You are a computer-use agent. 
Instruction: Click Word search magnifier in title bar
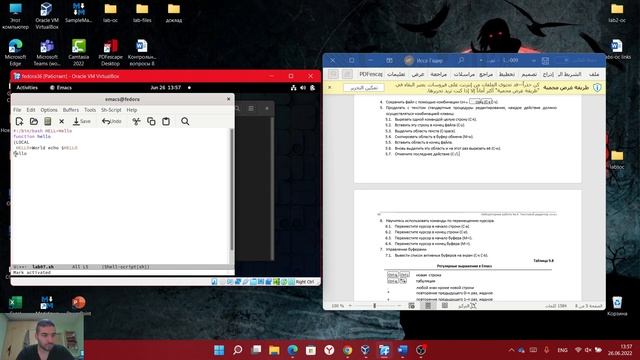click(461, 60)
